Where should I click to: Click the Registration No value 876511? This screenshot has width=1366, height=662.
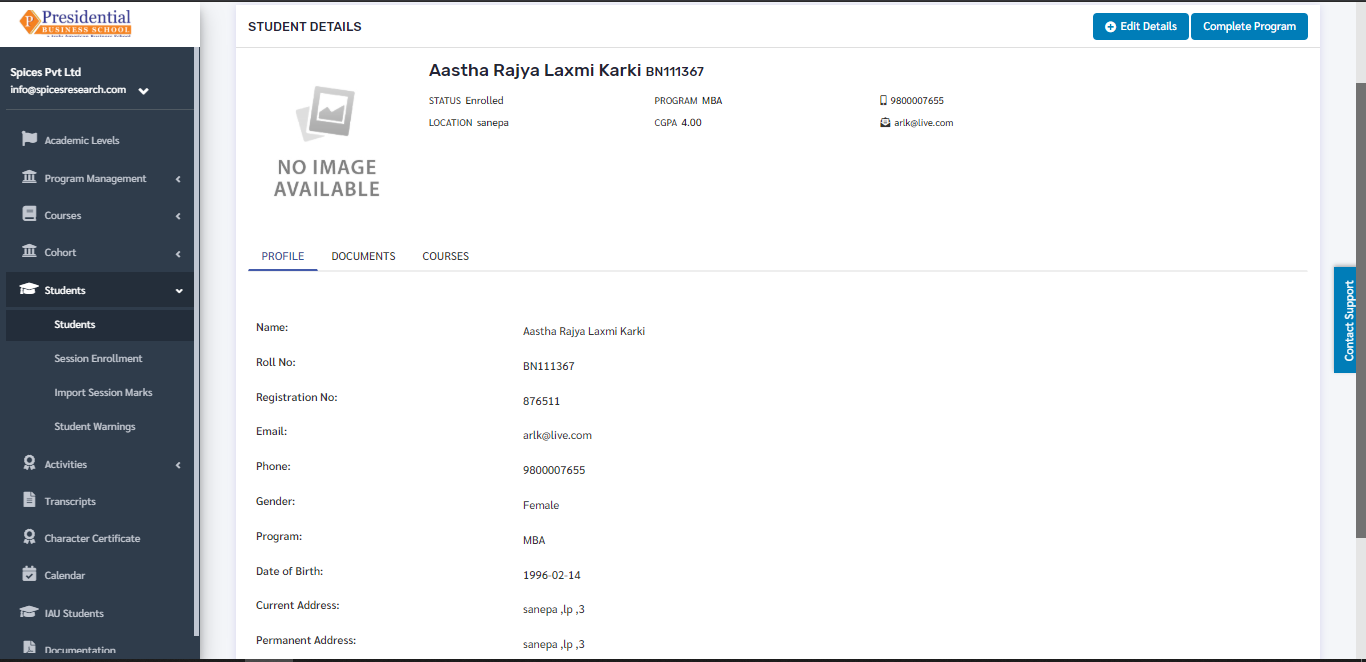click(x=541, y=401)
